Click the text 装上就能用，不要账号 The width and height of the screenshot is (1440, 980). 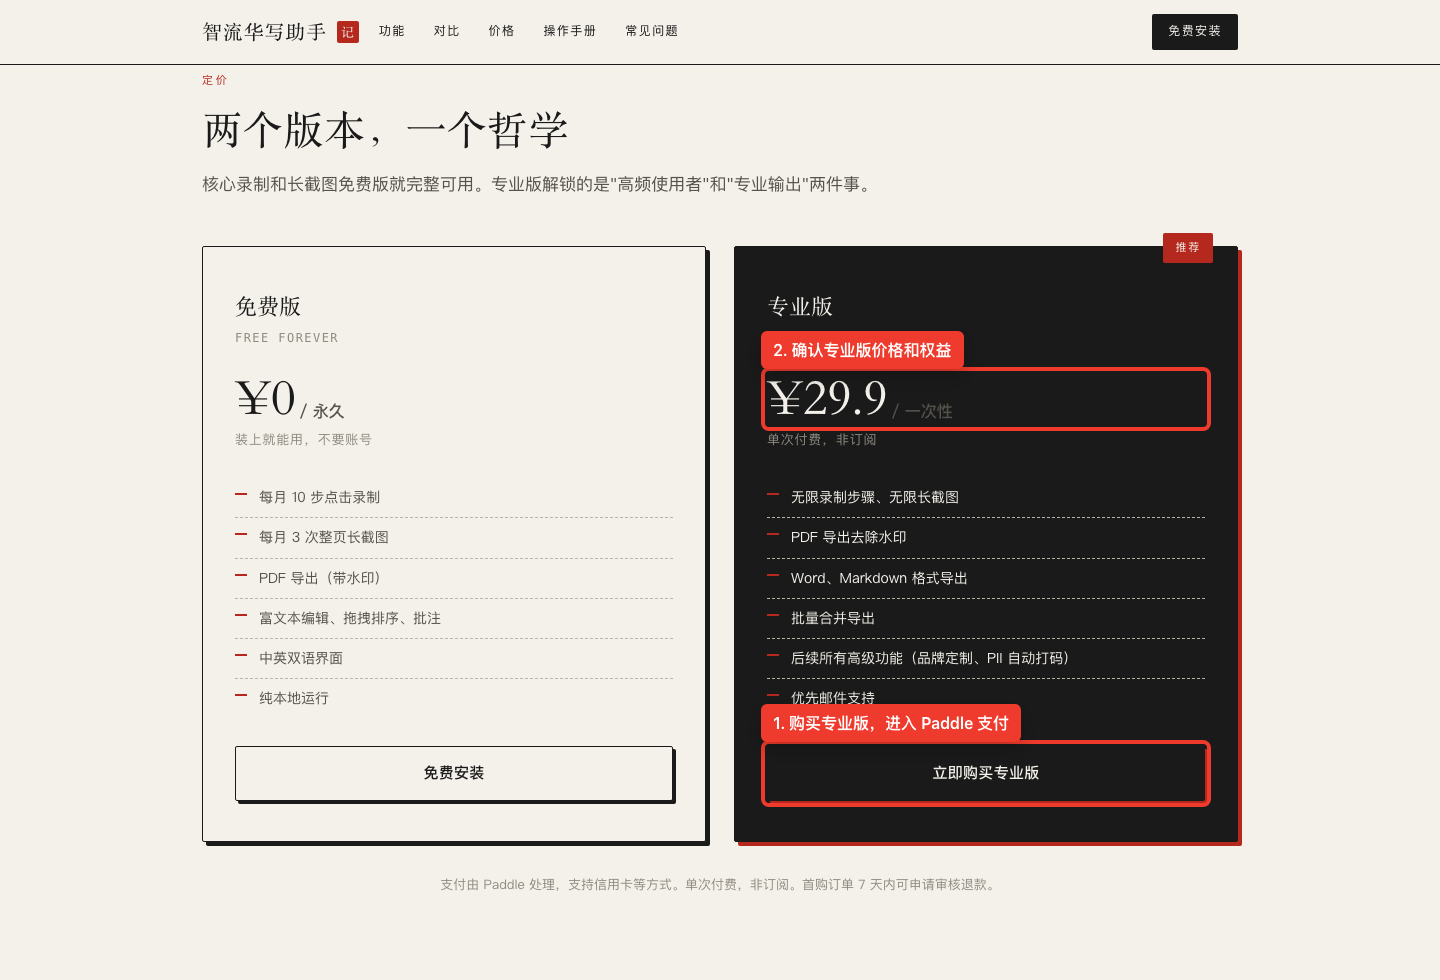pos(304,440)
